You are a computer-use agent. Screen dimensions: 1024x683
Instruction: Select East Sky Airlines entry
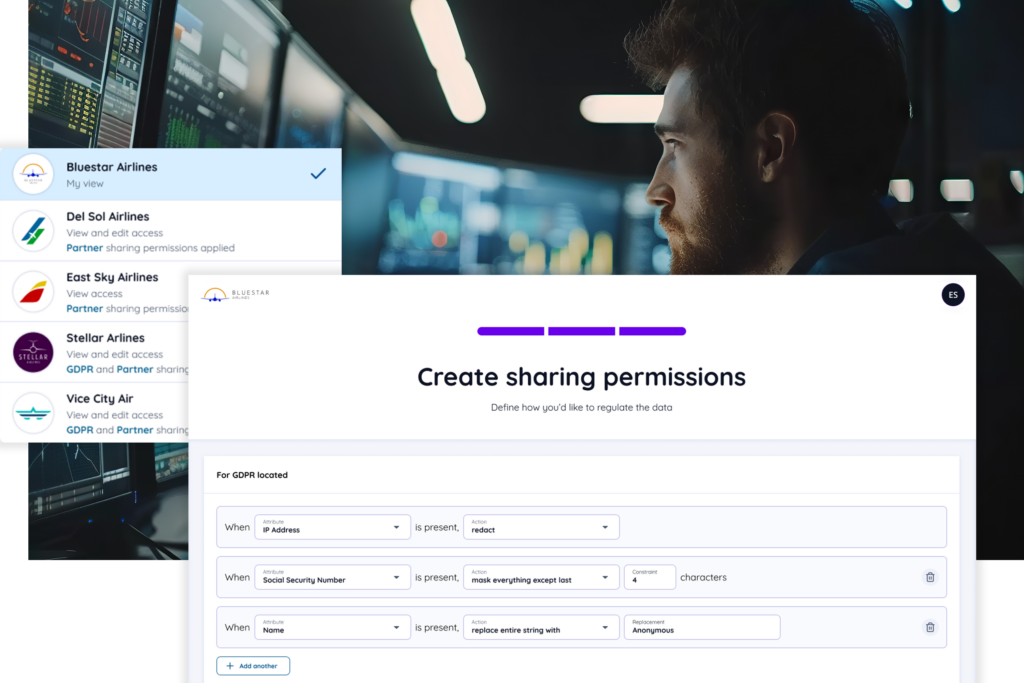(94, 292)
